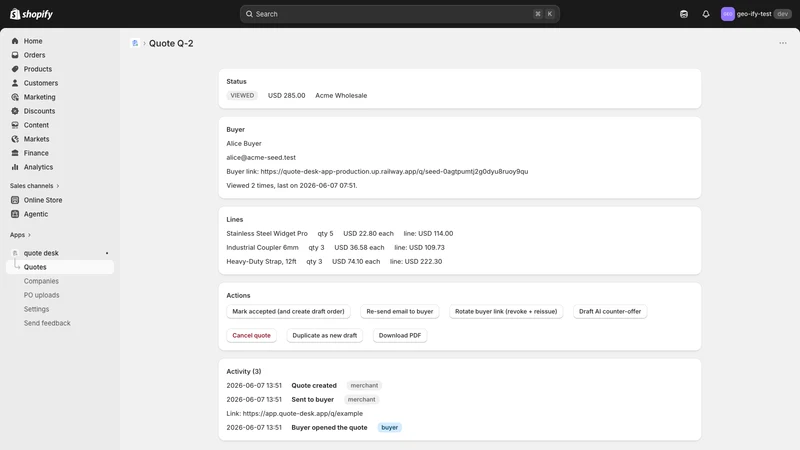Click the buyer activity badge
800x450 pixels.
click(389, 428)
